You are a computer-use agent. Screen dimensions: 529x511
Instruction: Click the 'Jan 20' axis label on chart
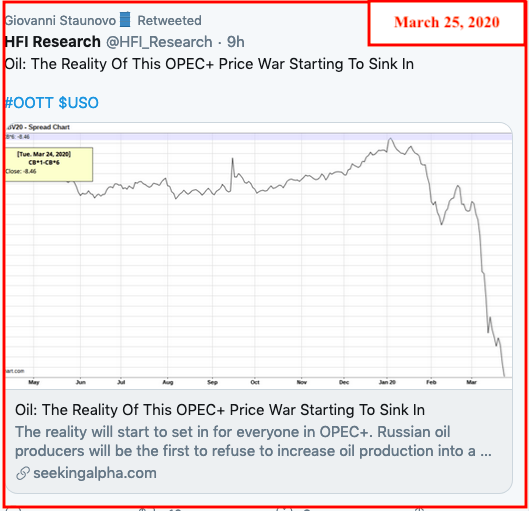point(387,382)
